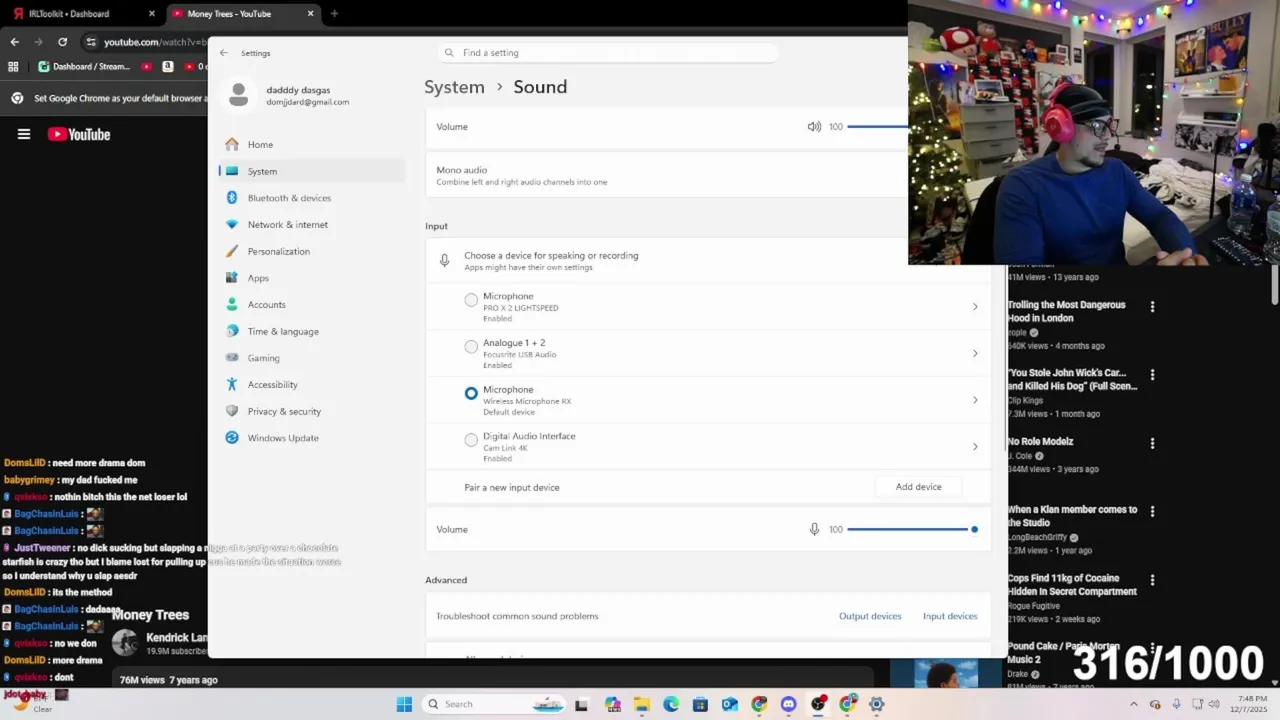The width and height of the screenshot is (1280, 720).
Task: Open options for You Stole John Wick's Car video
Action: [1152, 375]
